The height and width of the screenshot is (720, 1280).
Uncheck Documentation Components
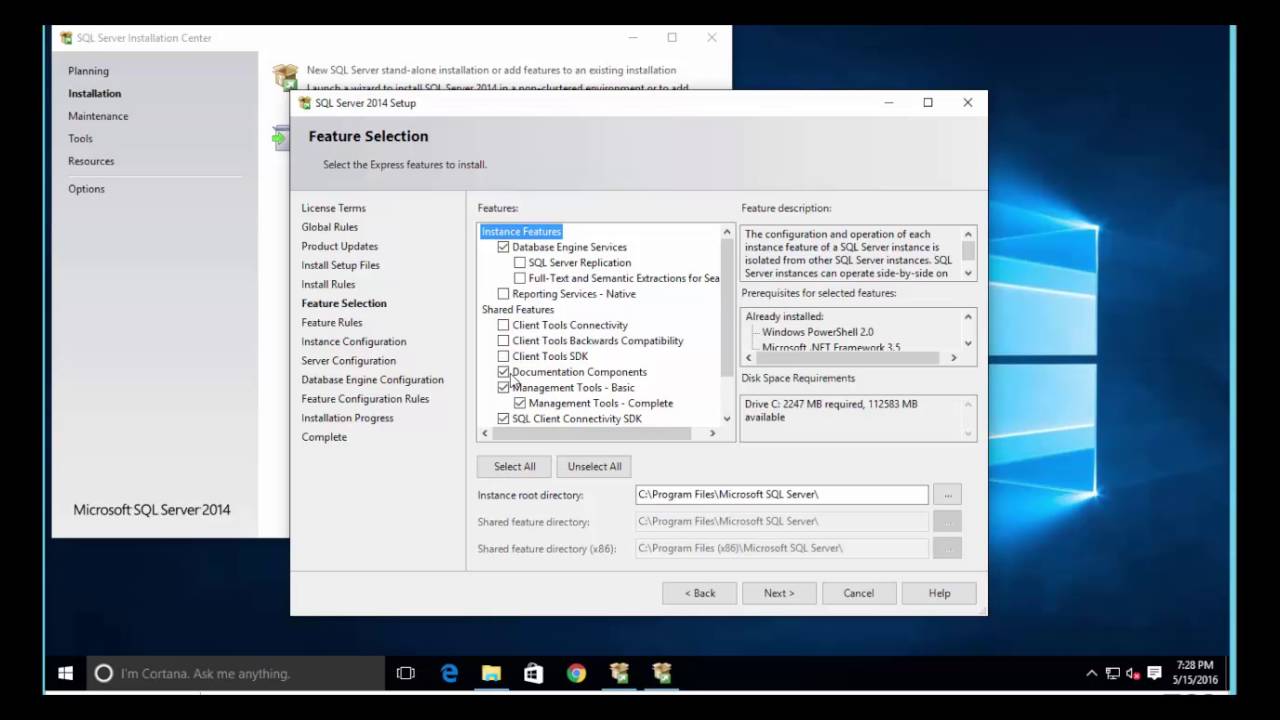tap(503, 372)
